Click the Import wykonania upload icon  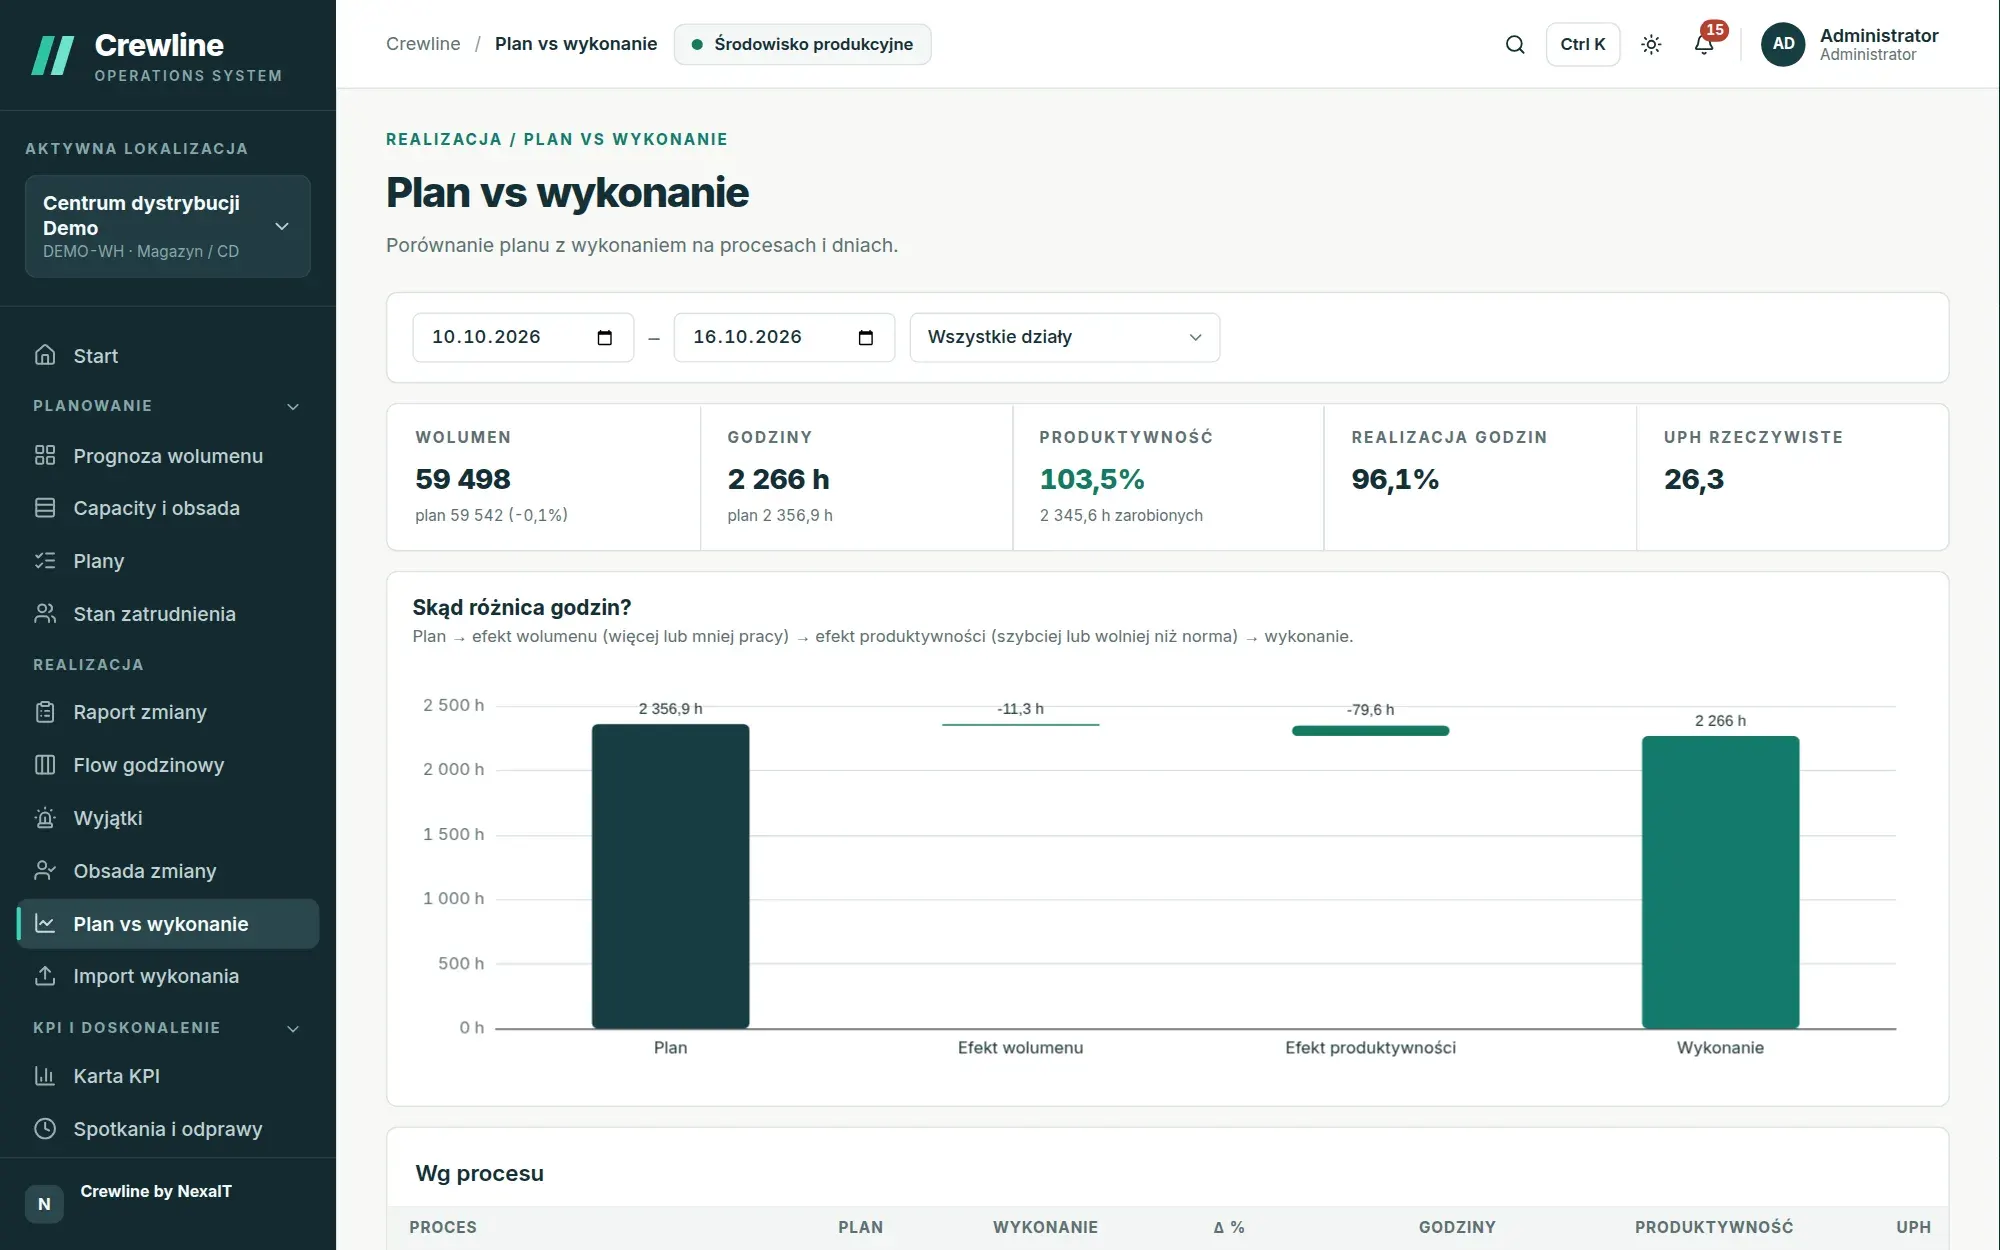[x=45, y=976]
